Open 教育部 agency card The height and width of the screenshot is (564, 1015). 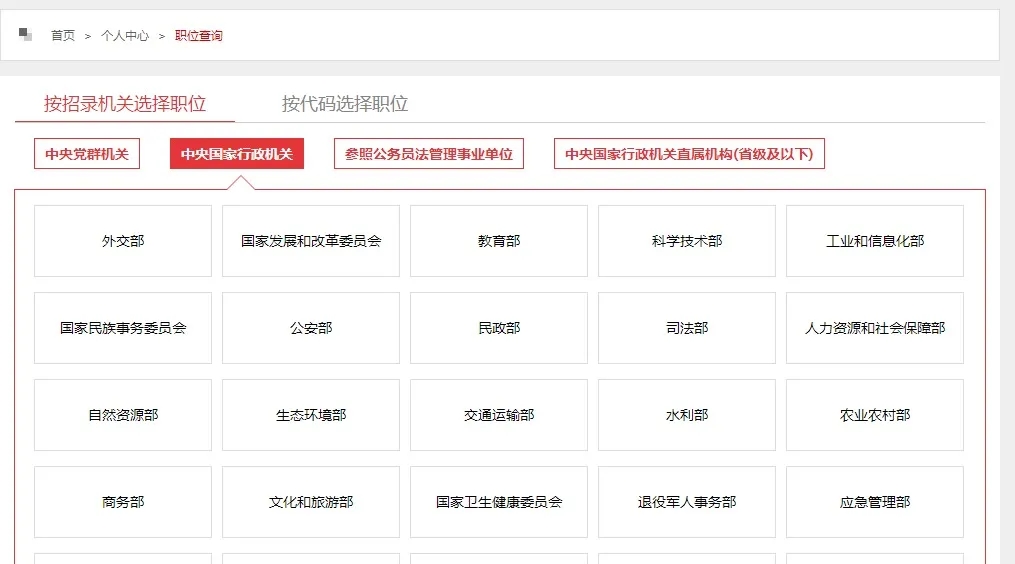click(x=499, y=241)
